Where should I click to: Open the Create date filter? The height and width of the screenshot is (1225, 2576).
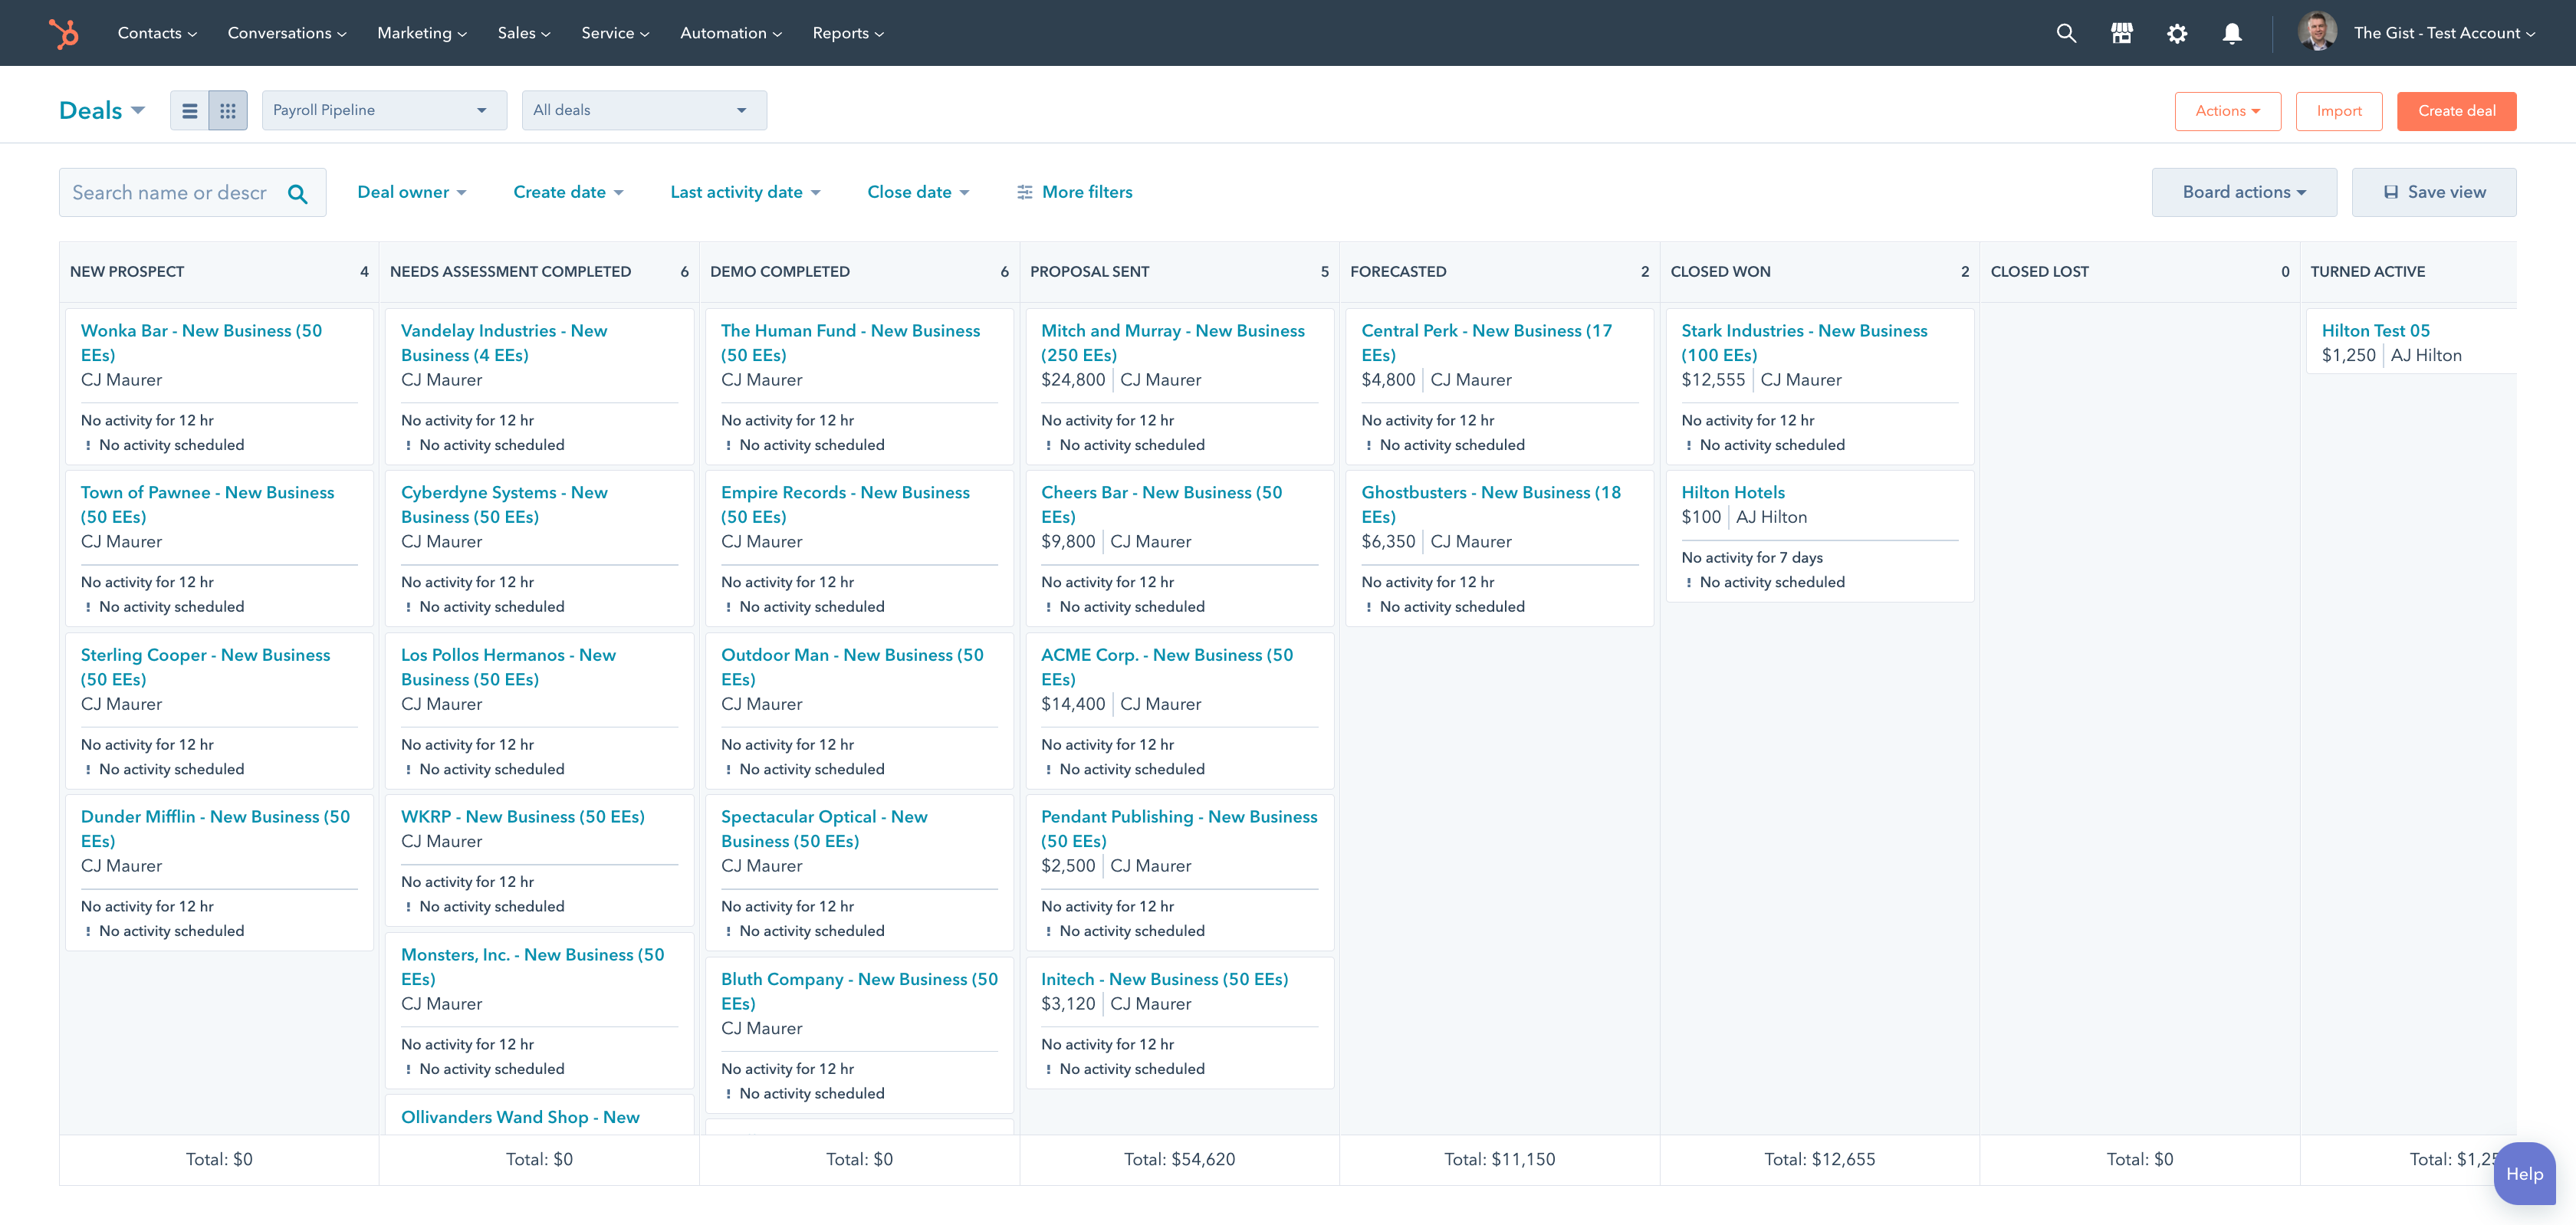point(568,192)
